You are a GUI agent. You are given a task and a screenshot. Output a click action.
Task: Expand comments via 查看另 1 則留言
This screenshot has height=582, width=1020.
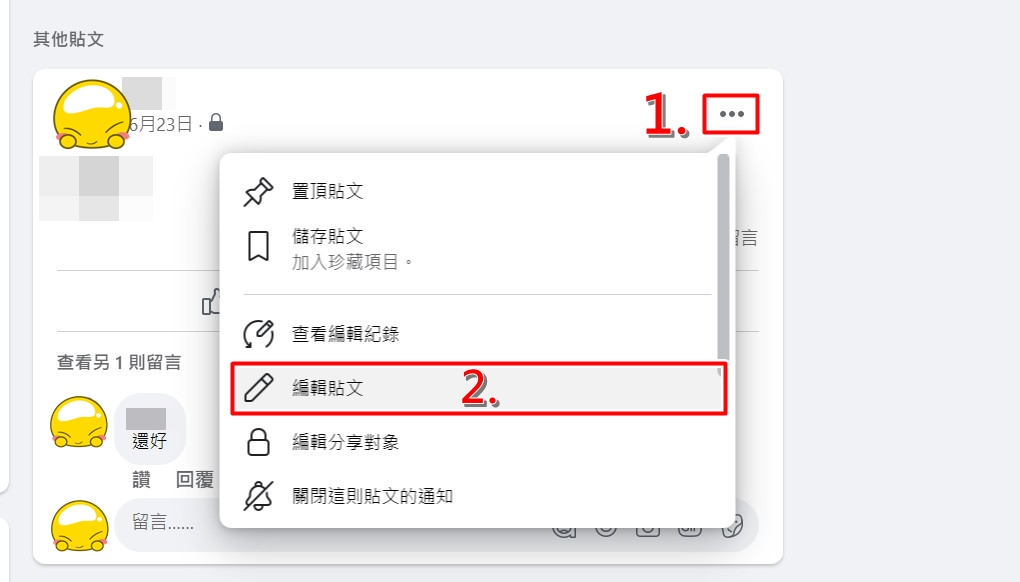[119, 362]
